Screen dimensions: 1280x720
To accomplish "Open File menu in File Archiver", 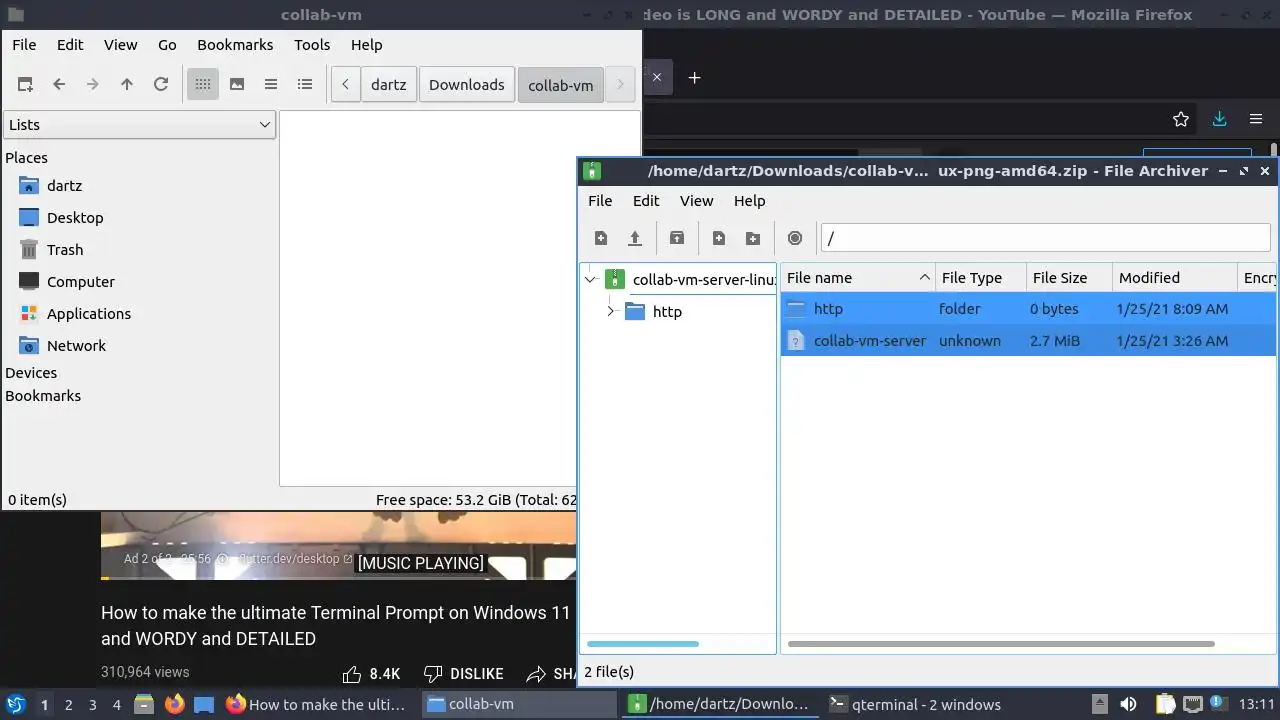I will point(600,201).
